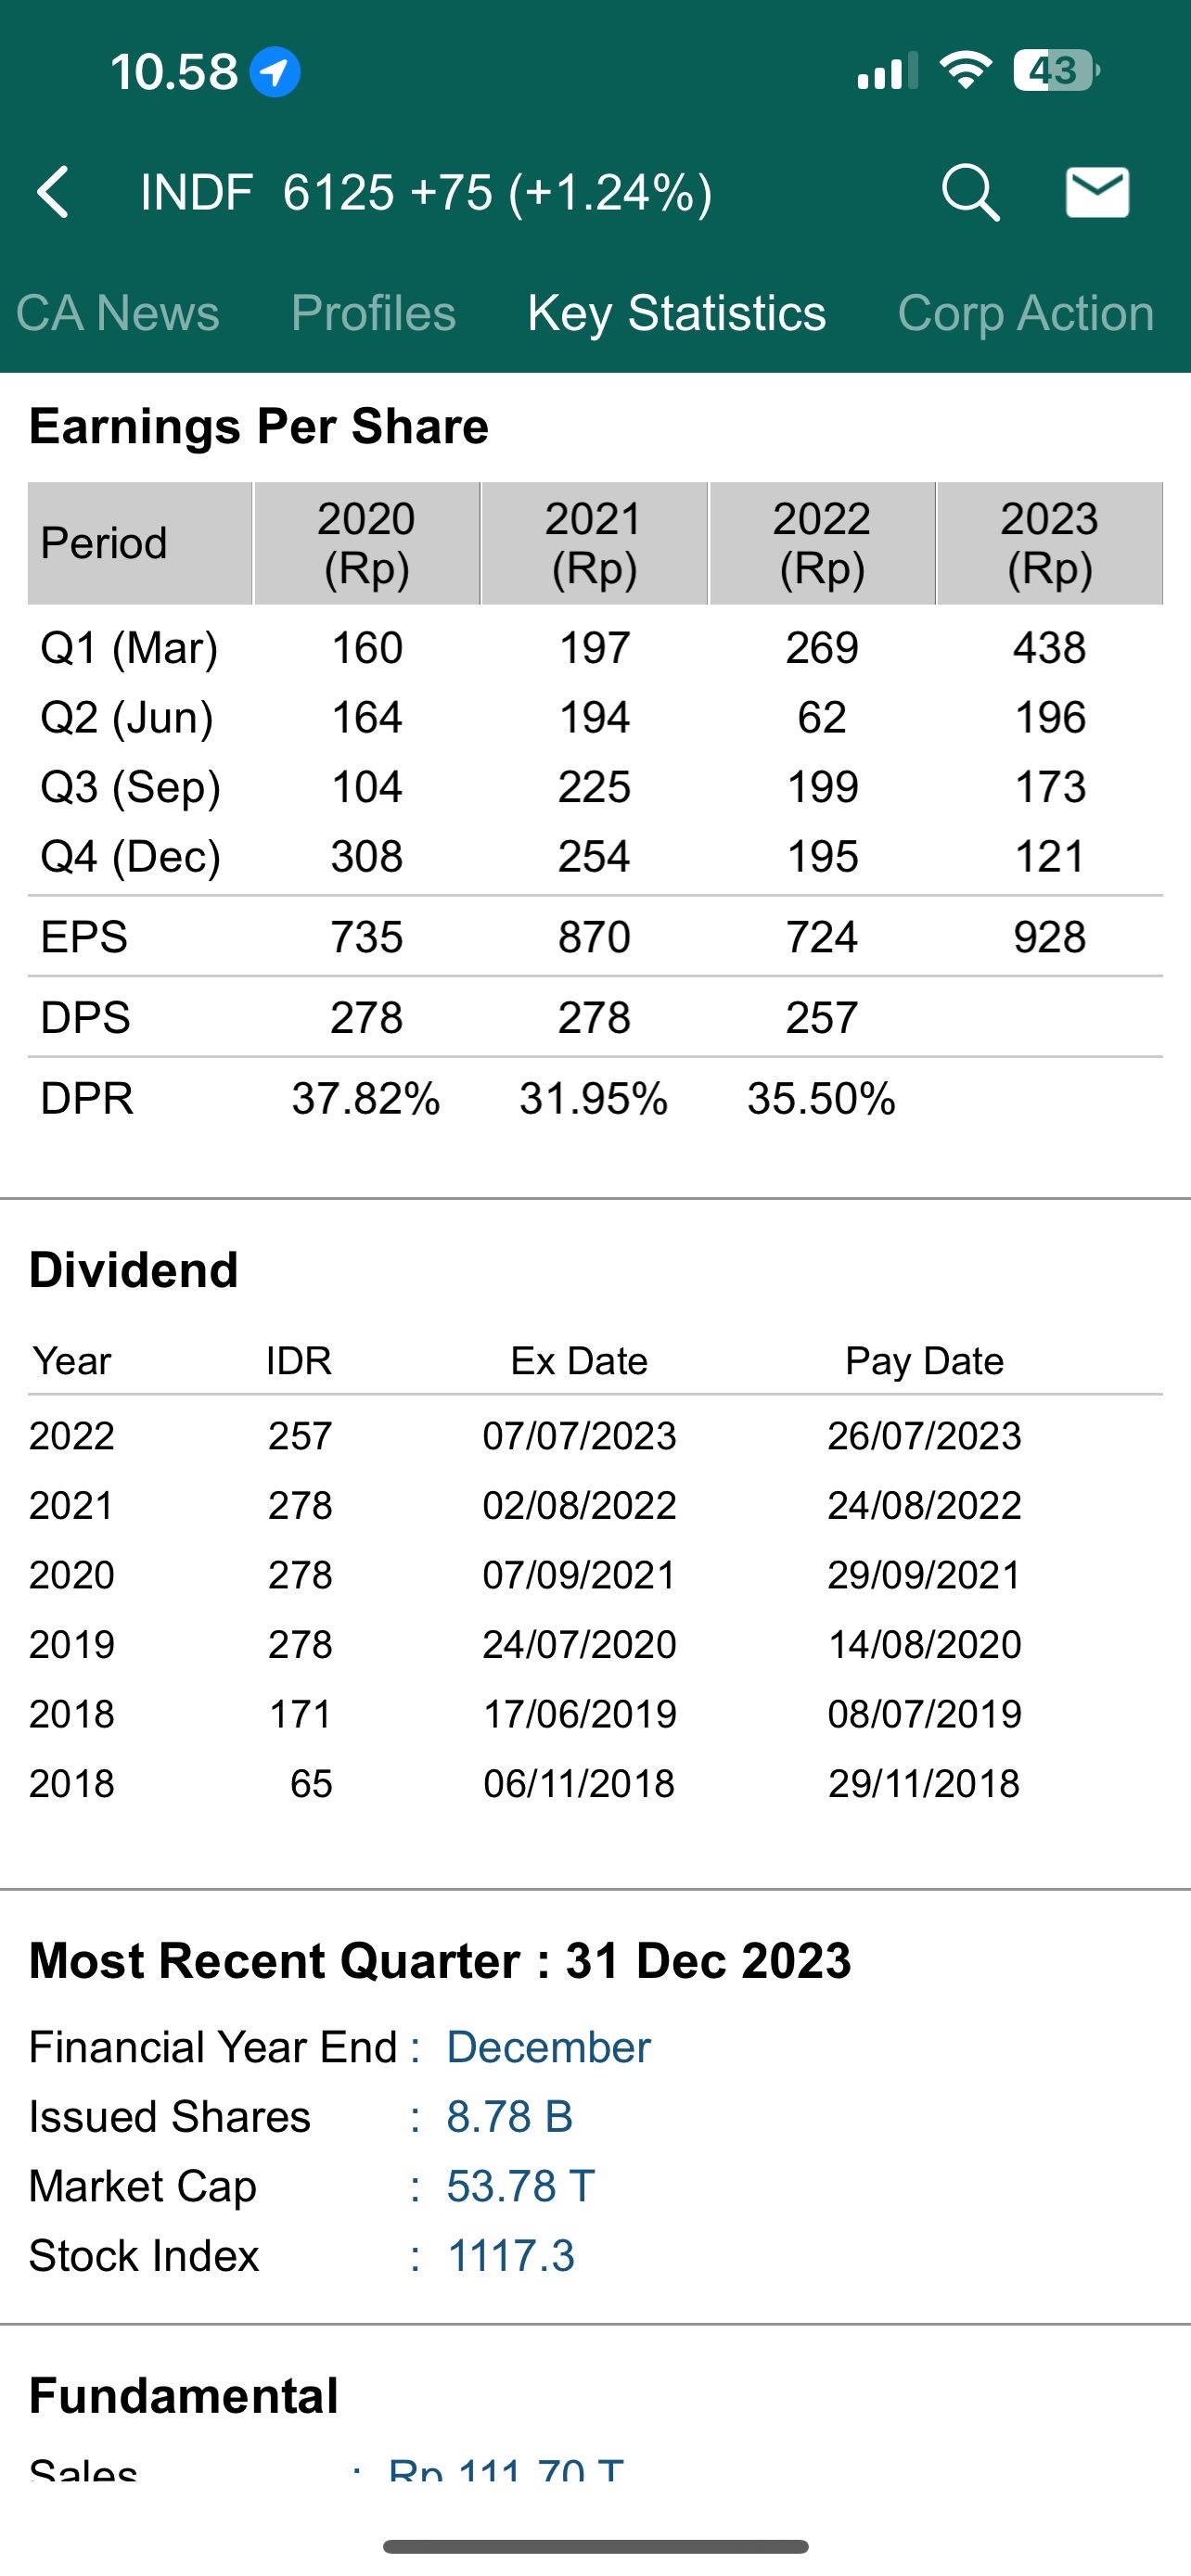Tap the 2023 (Rp) column header

point(1049,543)
